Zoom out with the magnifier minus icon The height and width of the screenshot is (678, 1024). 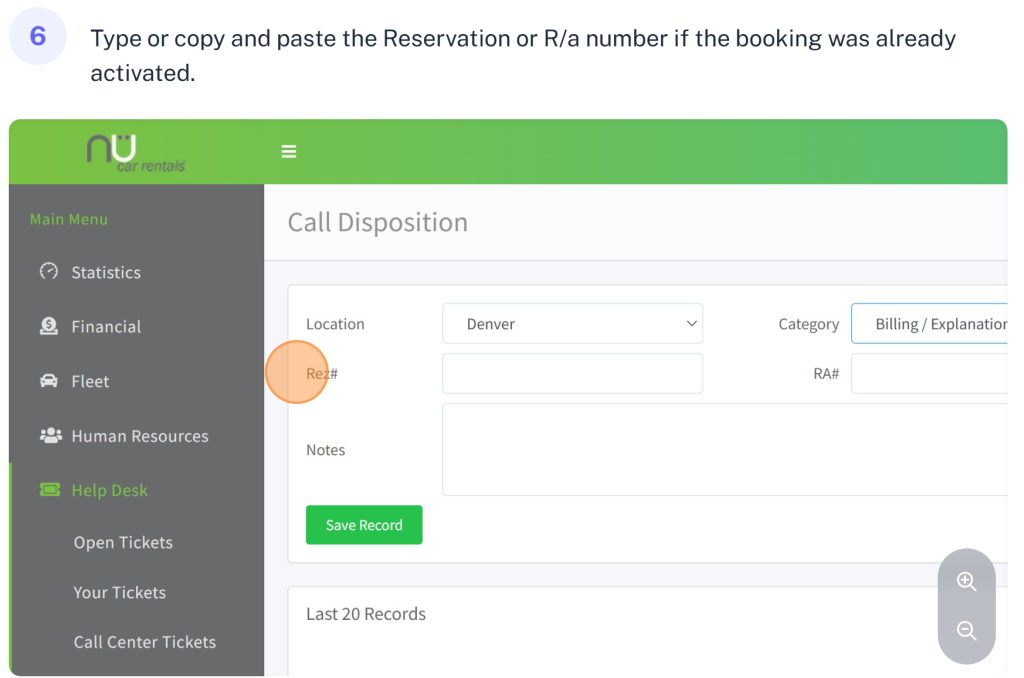click(966, 631)
